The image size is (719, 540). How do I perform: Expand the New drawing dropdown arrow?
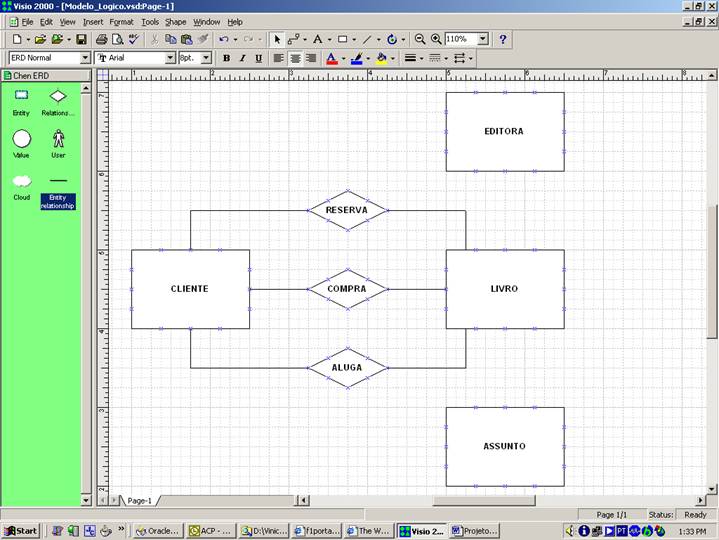click(x=28, y=40)
